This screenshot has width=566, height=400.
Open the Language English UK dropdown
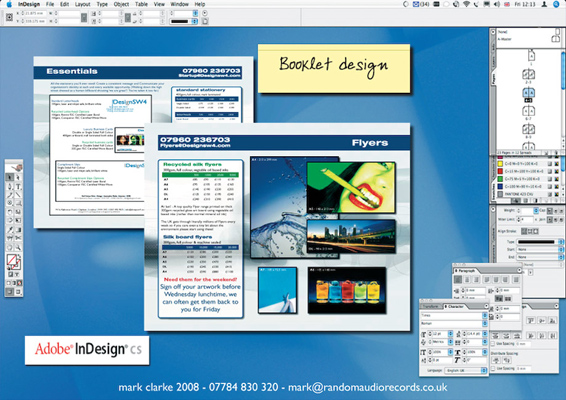[x=466, y=371]
